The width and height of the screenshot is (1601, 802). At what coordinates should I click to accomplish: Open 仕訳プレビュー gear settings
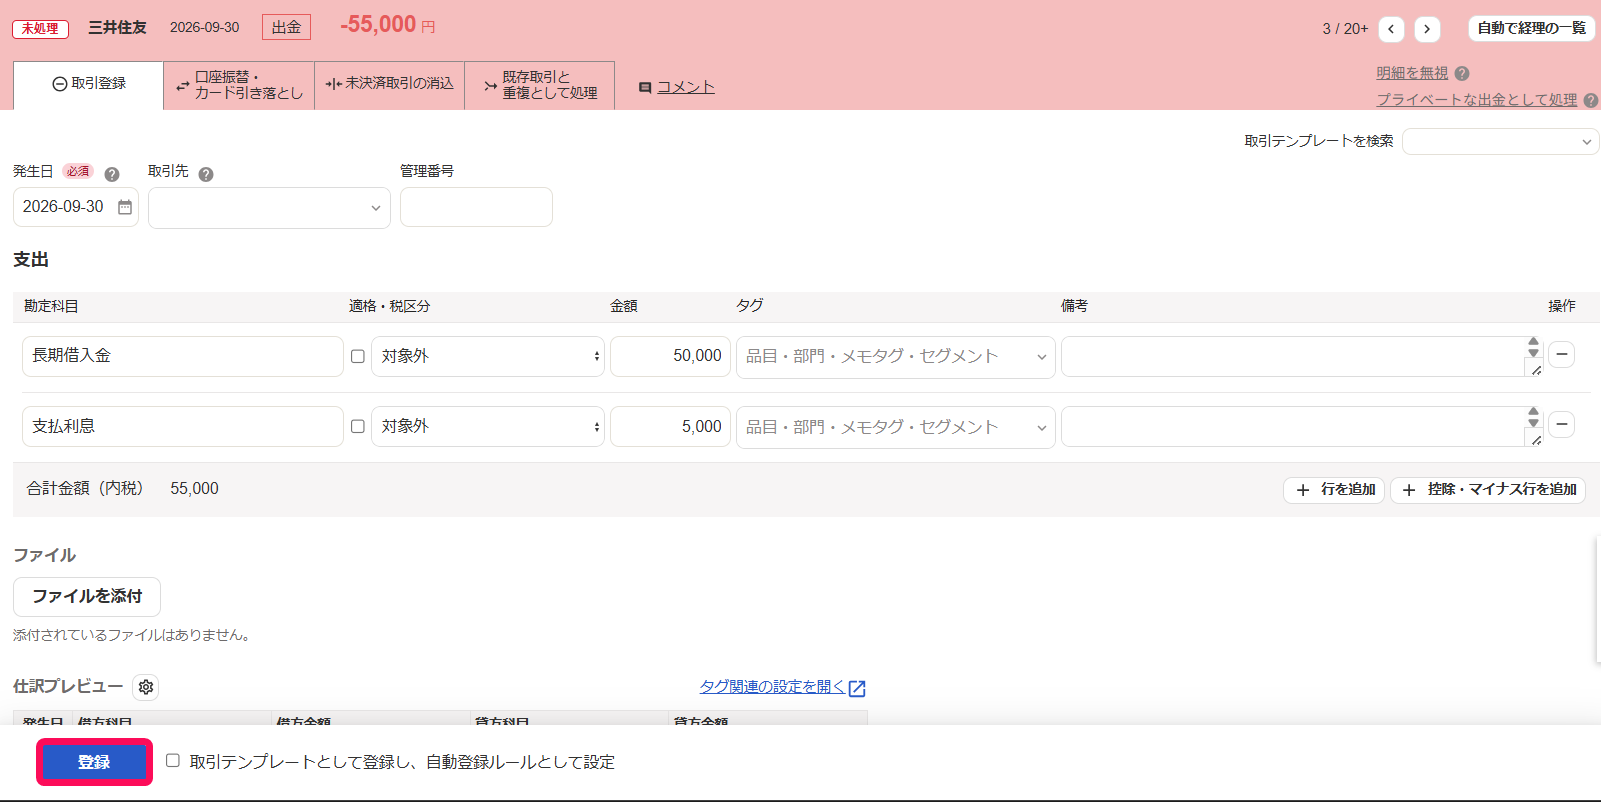pyautogui.click(x=146, y=687)
